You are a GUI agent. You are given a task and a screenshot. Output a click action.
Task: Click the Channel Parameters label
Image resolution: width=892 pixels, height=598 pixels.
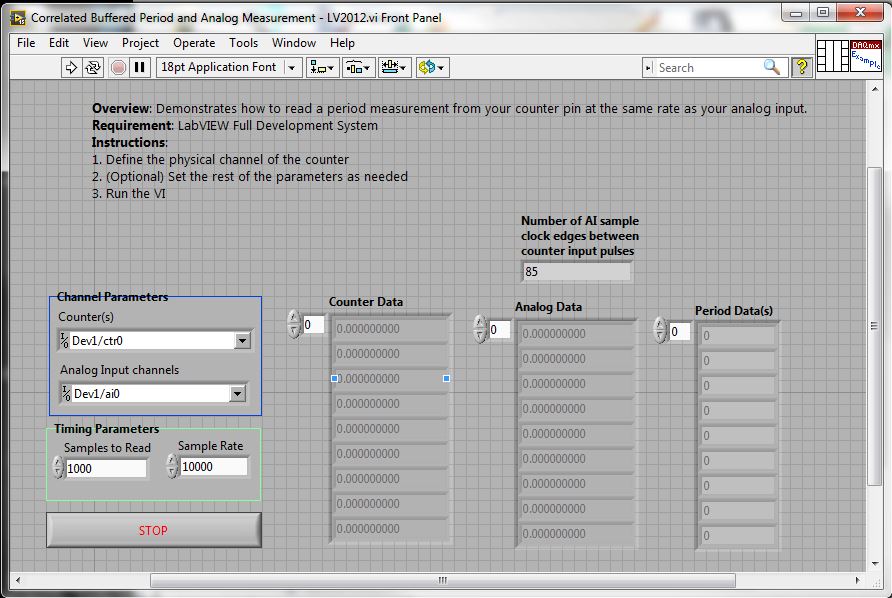point(113,297)
